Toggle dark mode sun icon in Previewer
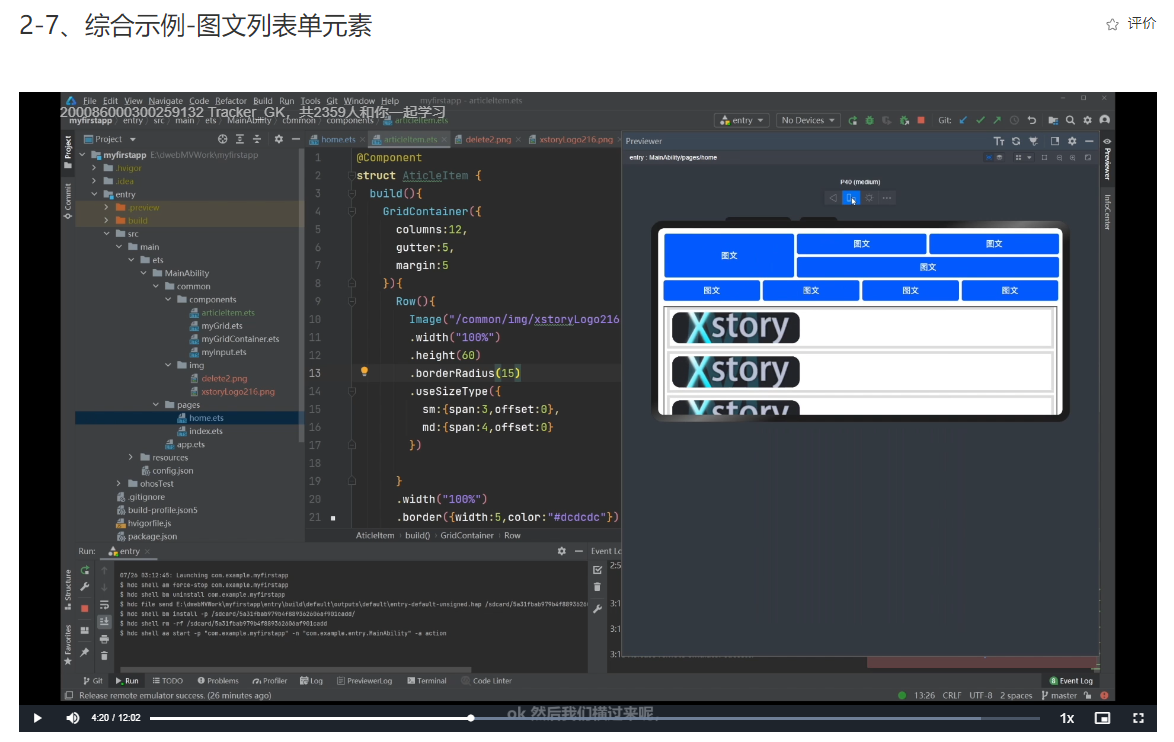Viewport: 1174px width, 742px height. [x=869, y=198]
